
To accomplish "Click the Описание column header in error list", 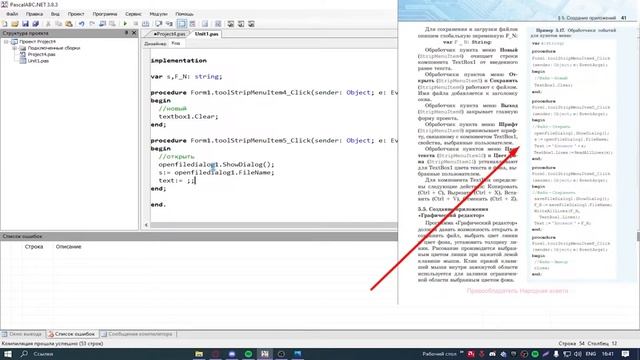I will point(69,247).
